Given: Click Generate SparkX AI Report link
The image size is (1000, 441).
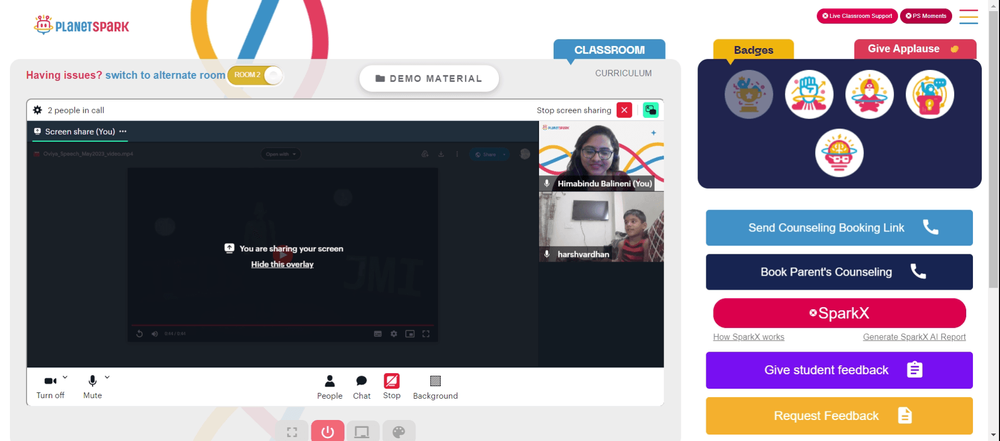Looking at the screenshot, I should 914,337.
